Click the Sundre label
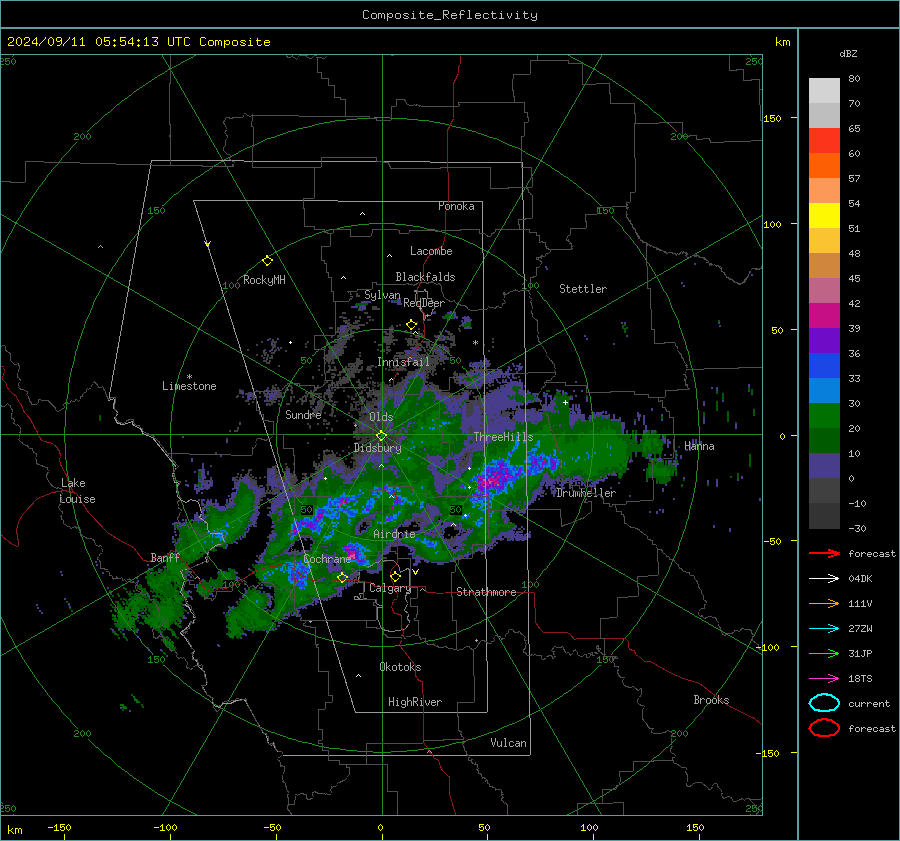The width and height of the screenshot is (900, 841). pos(303,415)
